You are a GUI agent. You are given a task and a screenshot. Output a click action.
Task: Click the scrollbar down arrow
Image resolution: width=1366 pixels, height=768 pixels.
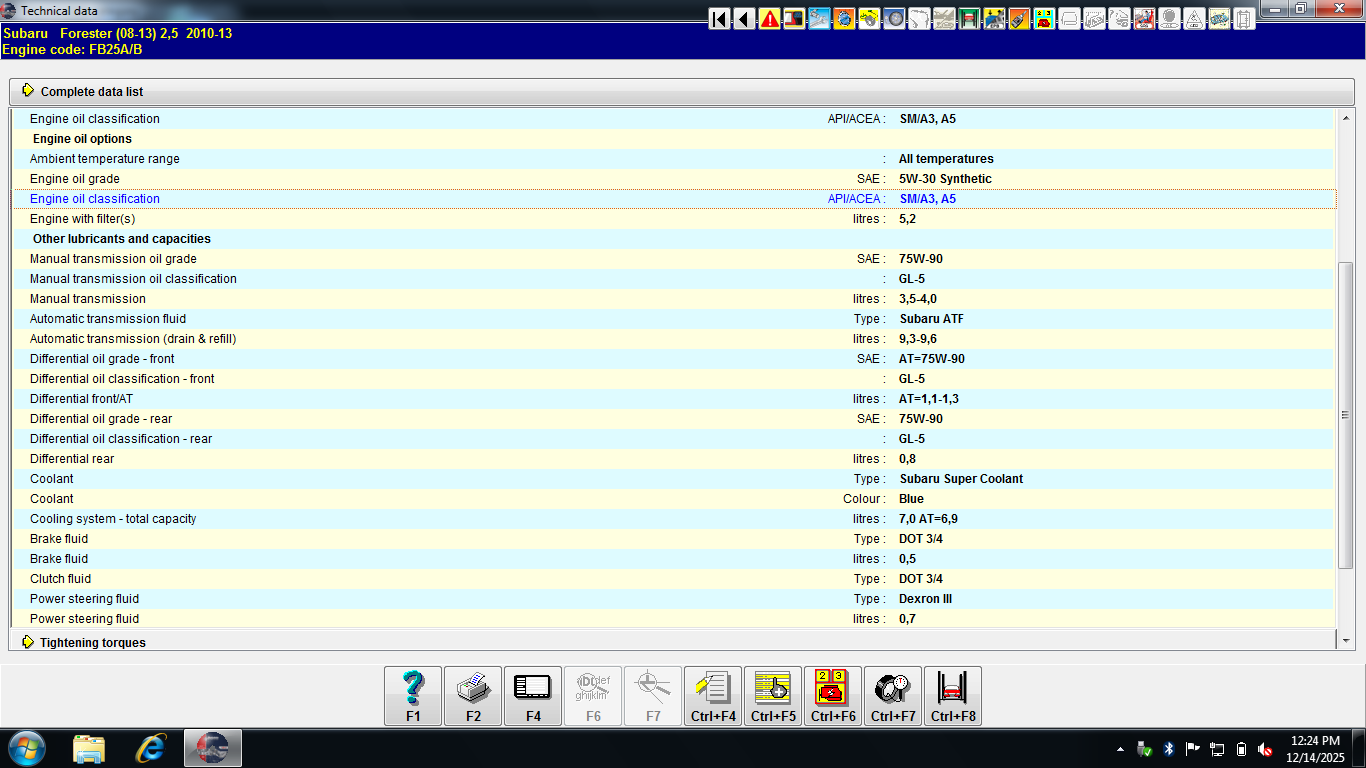pyautogui.click(x=1345, y=641)
